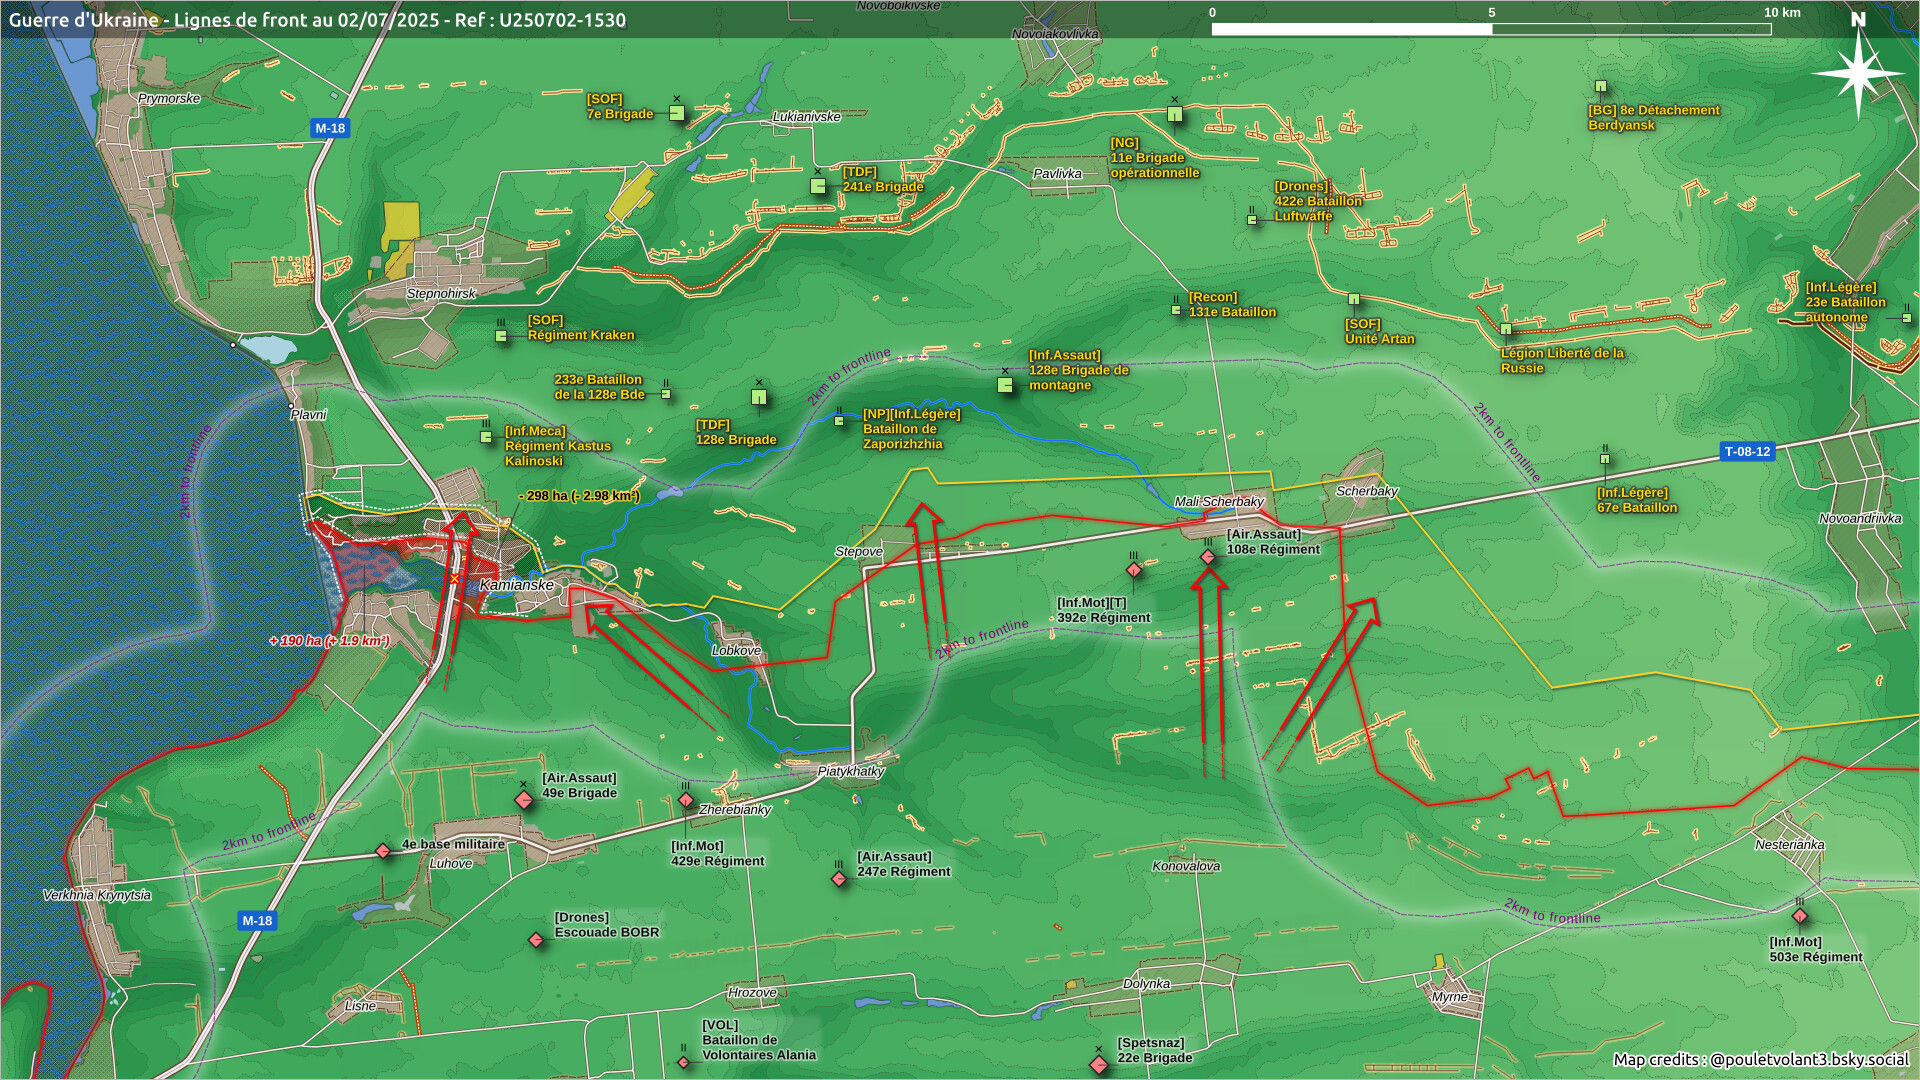Select the 233e Bataillon unit marker

(666, 394)
